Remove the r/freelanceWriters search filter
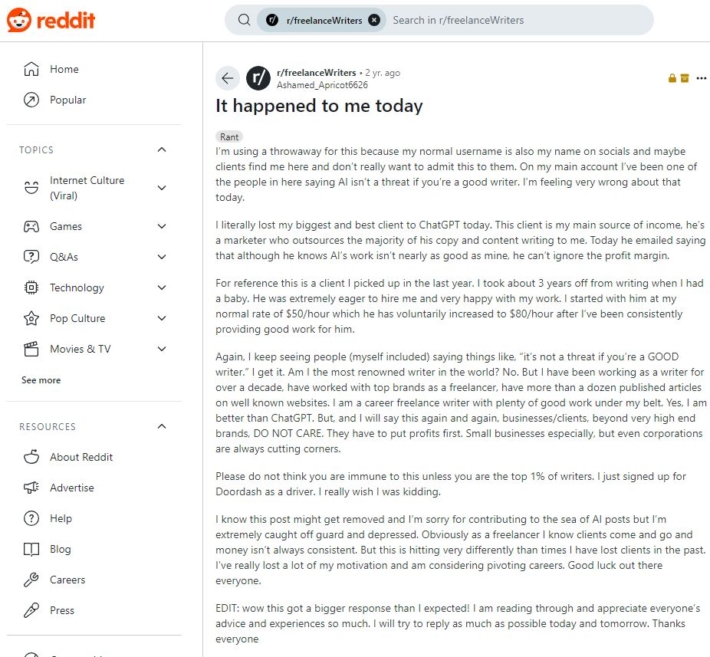This screenshot has height=657, width=710. point(374,20)
